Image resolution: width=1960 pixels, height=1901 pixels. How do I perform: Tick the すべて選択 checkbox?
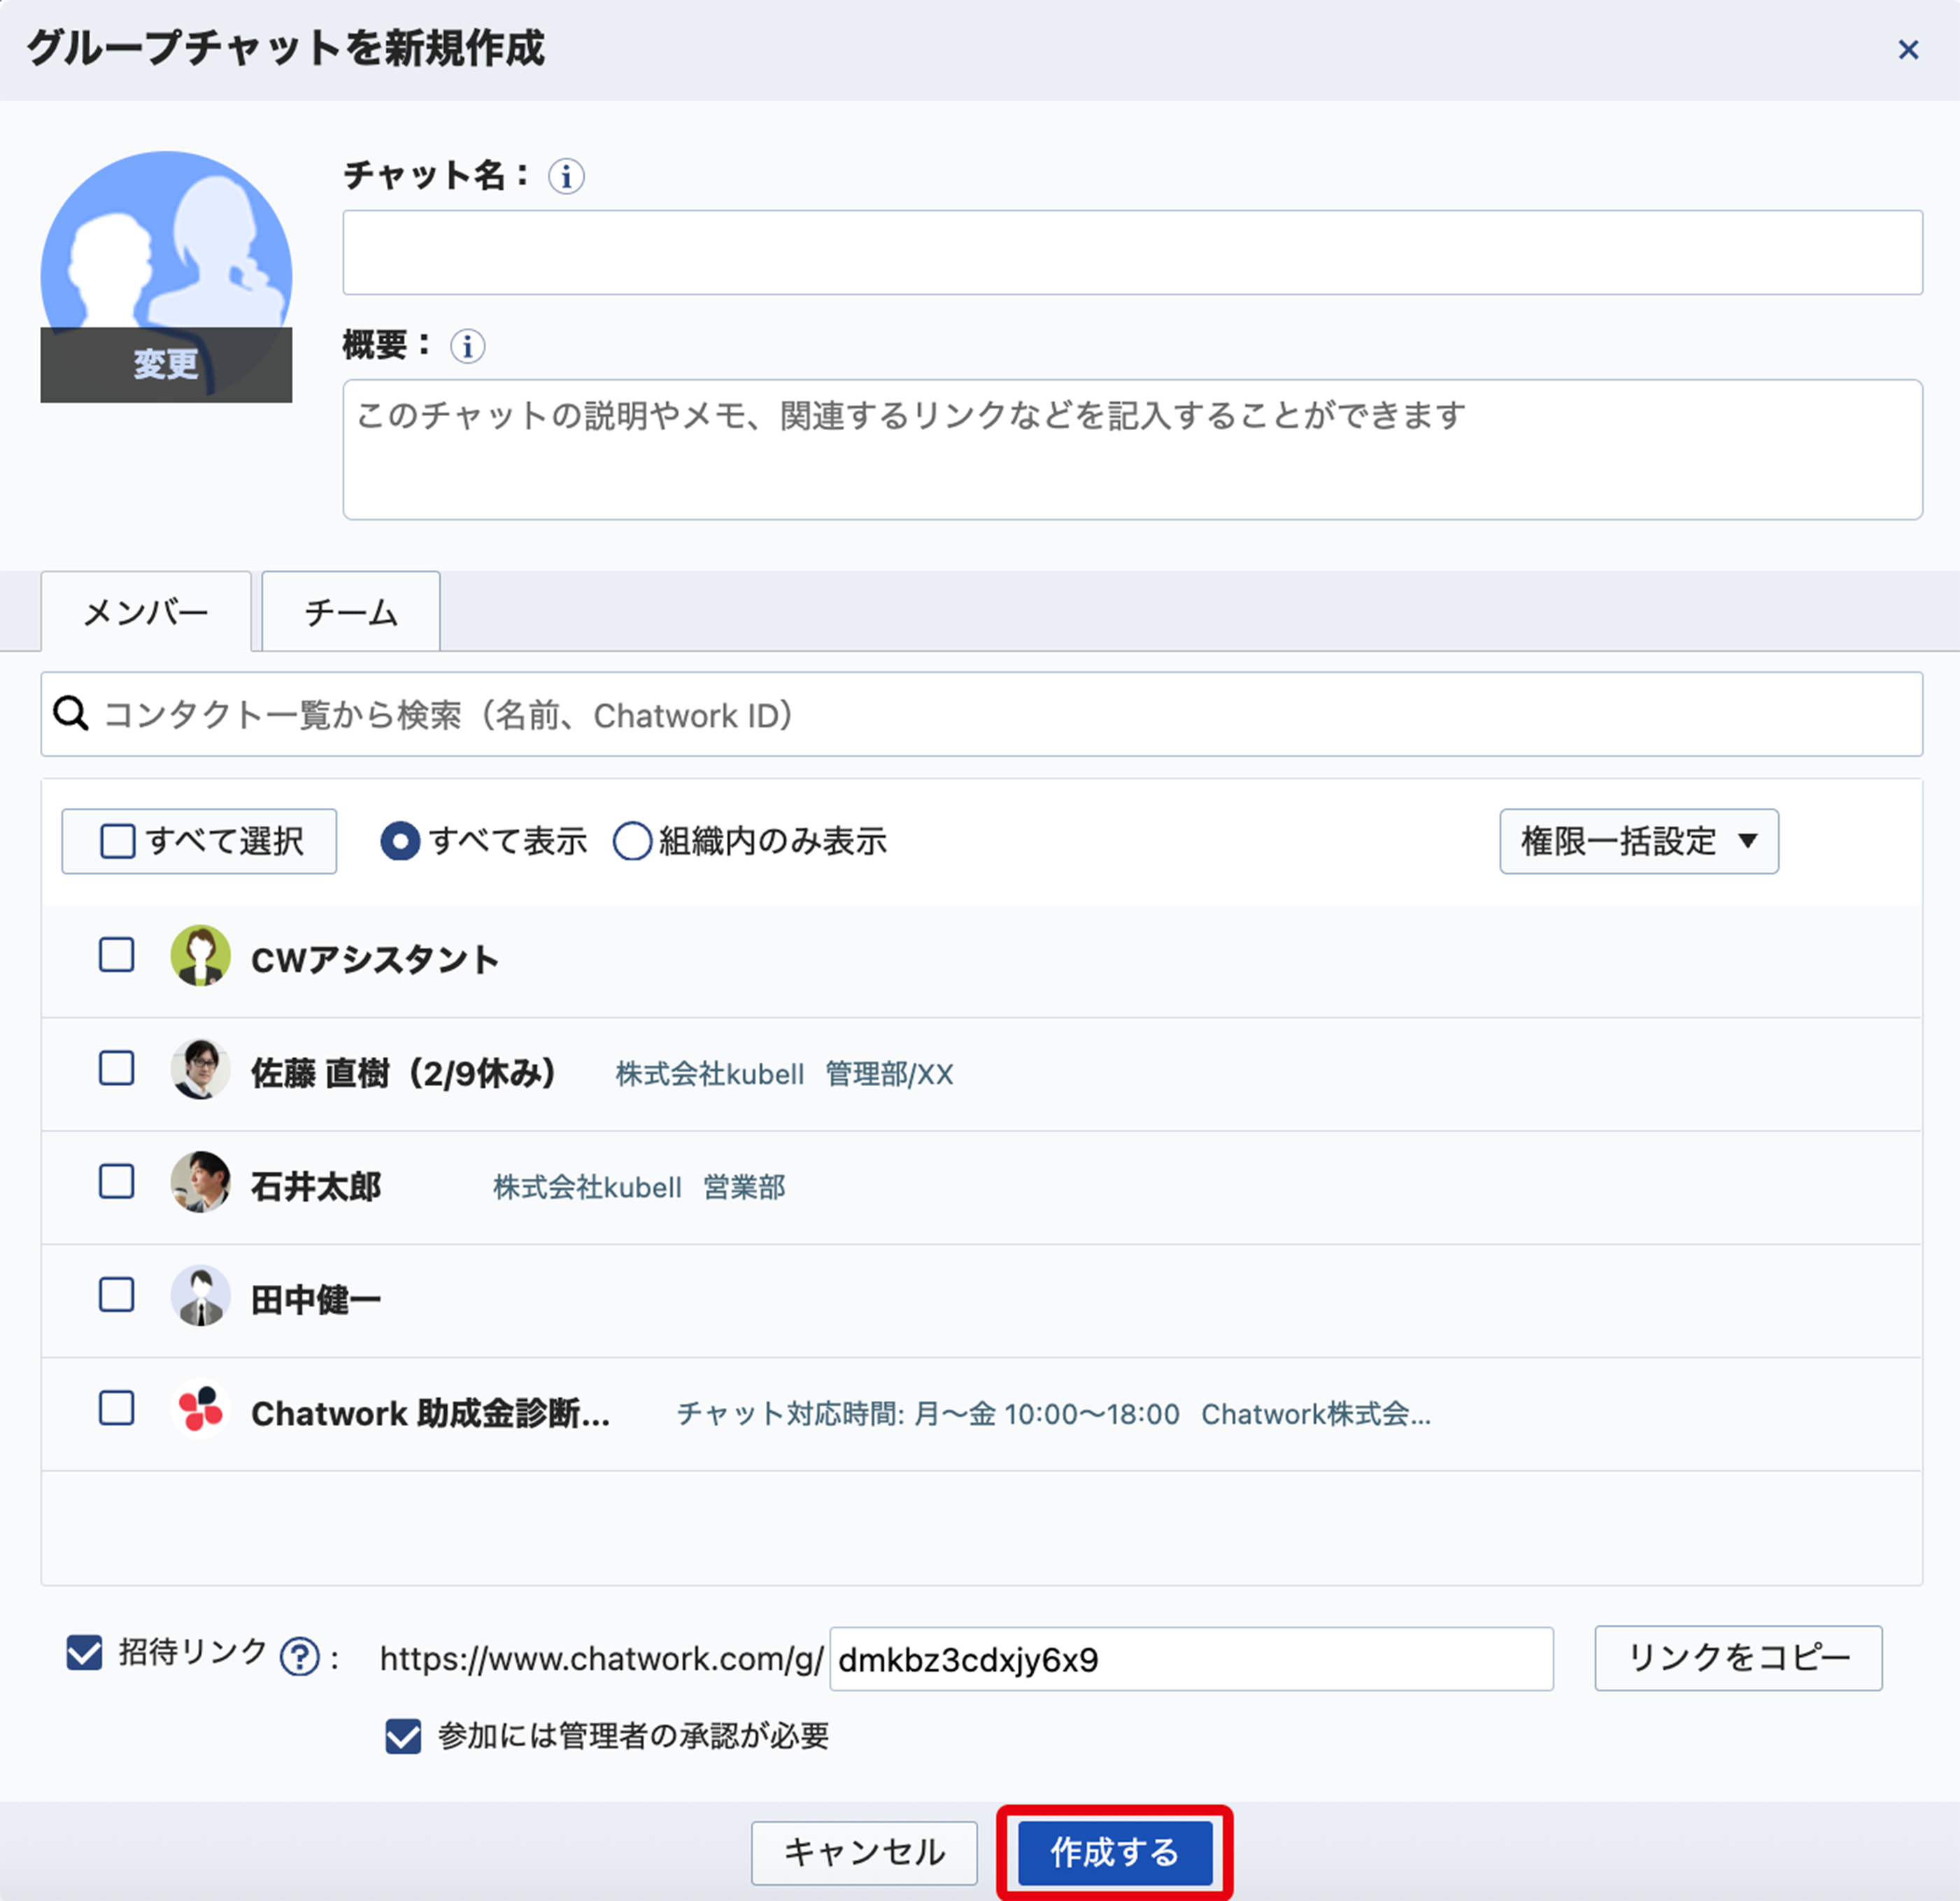117,841
